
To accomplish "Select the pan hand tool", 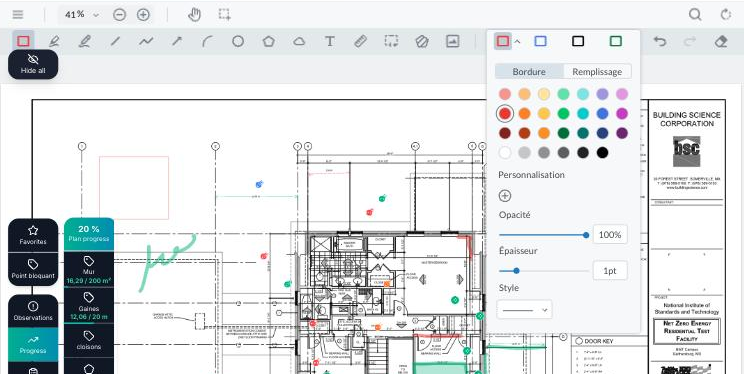I will click(x=195, y=15).
